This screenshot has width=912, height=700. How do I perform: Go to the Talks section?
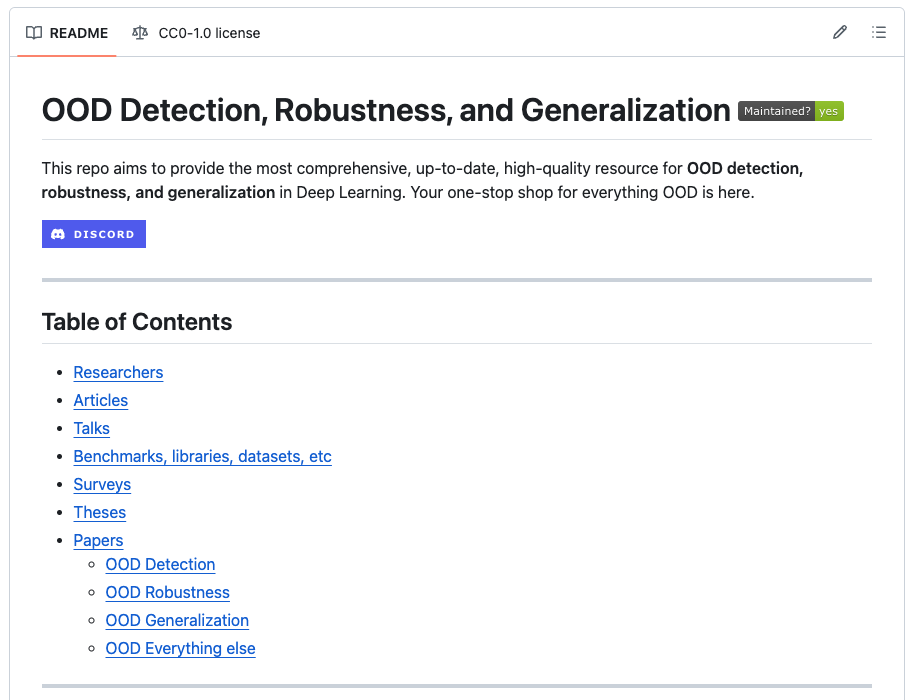point(92,428)
